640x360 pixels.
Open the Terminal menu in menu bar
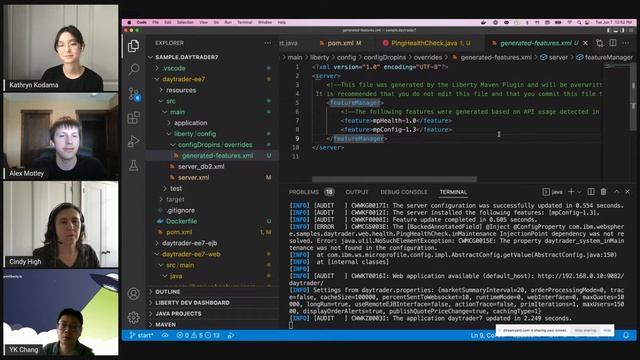[x=245, y=22]
